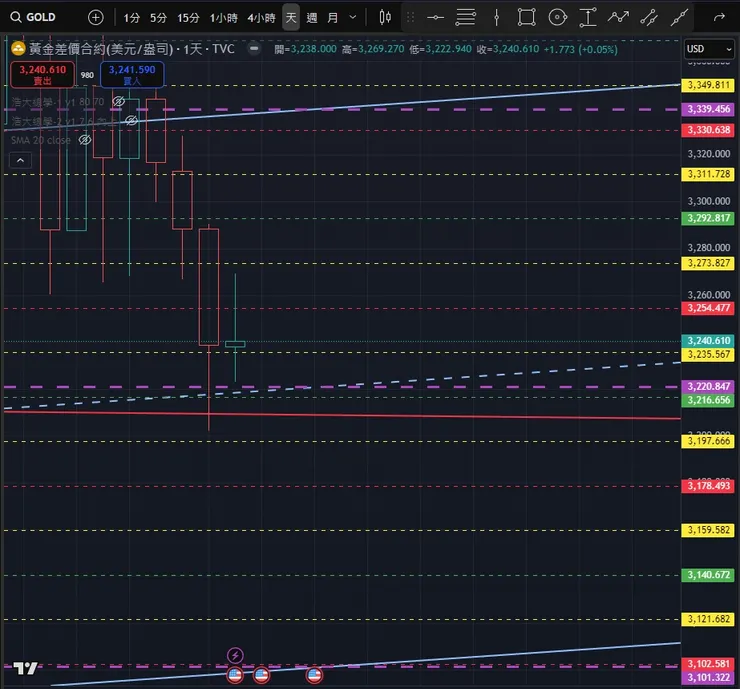
Task: Toggle the symbol visibility minus button
Action: [x=254, y=49]
